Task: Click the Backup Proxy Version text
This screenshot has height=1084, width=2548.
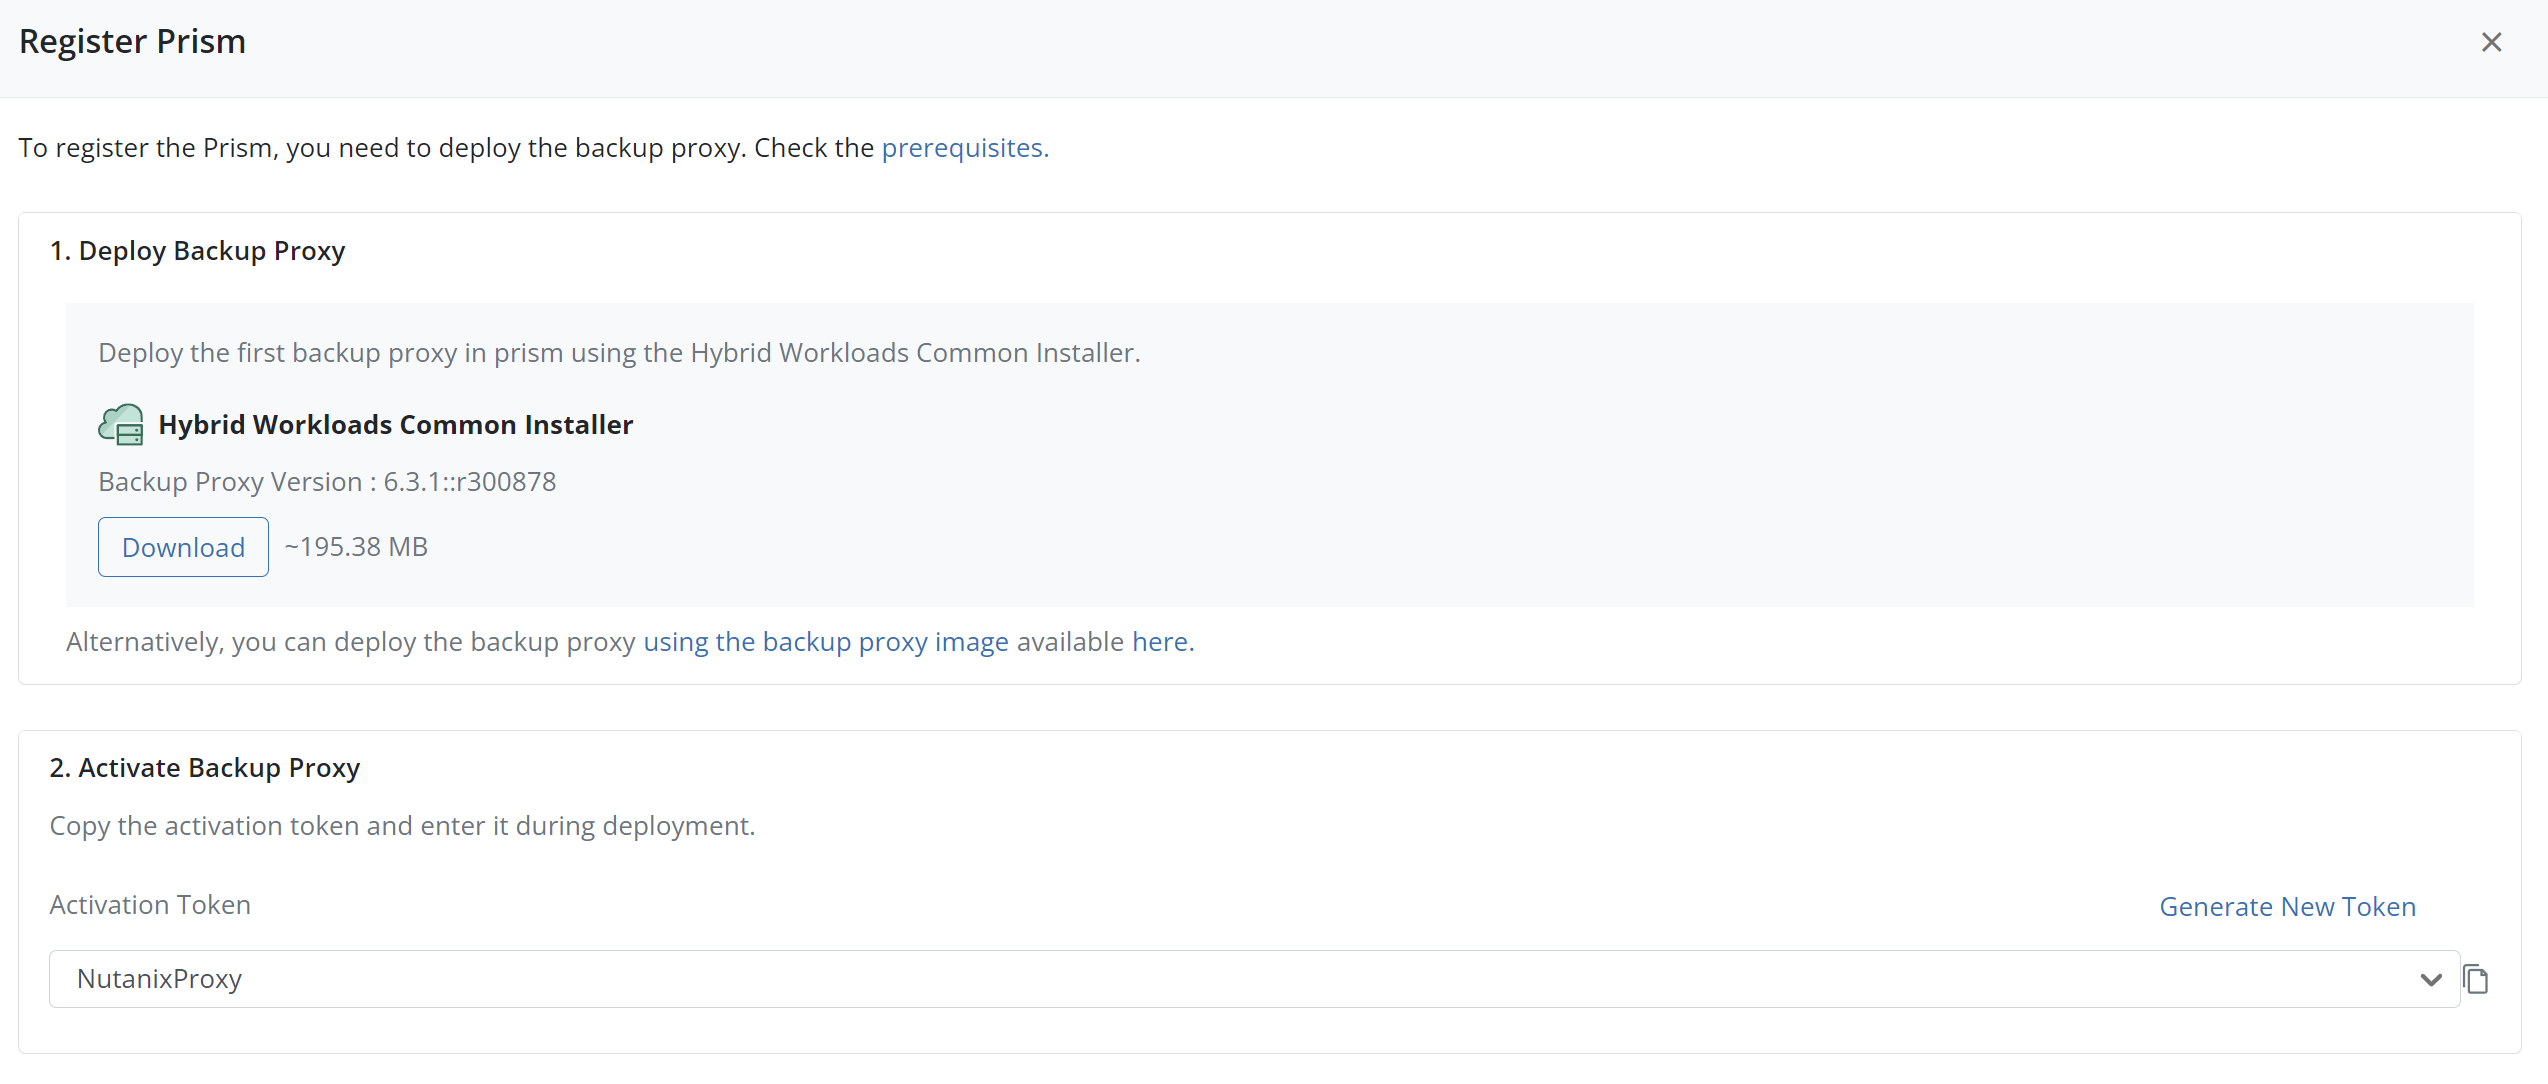Action: click(x=327, y=482)
